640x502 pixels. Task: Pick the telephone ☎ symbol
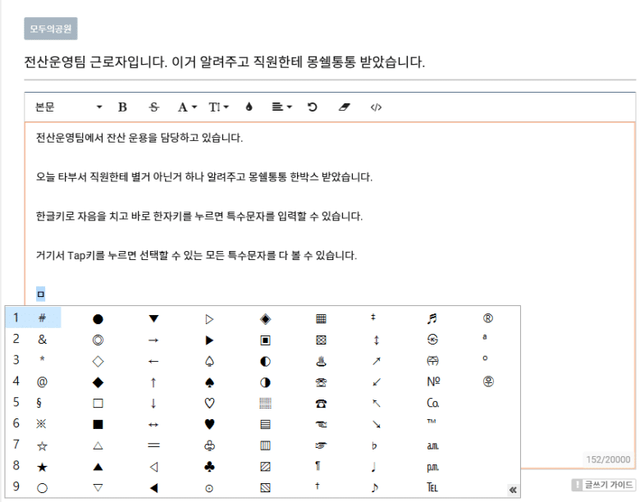[320, 403]
